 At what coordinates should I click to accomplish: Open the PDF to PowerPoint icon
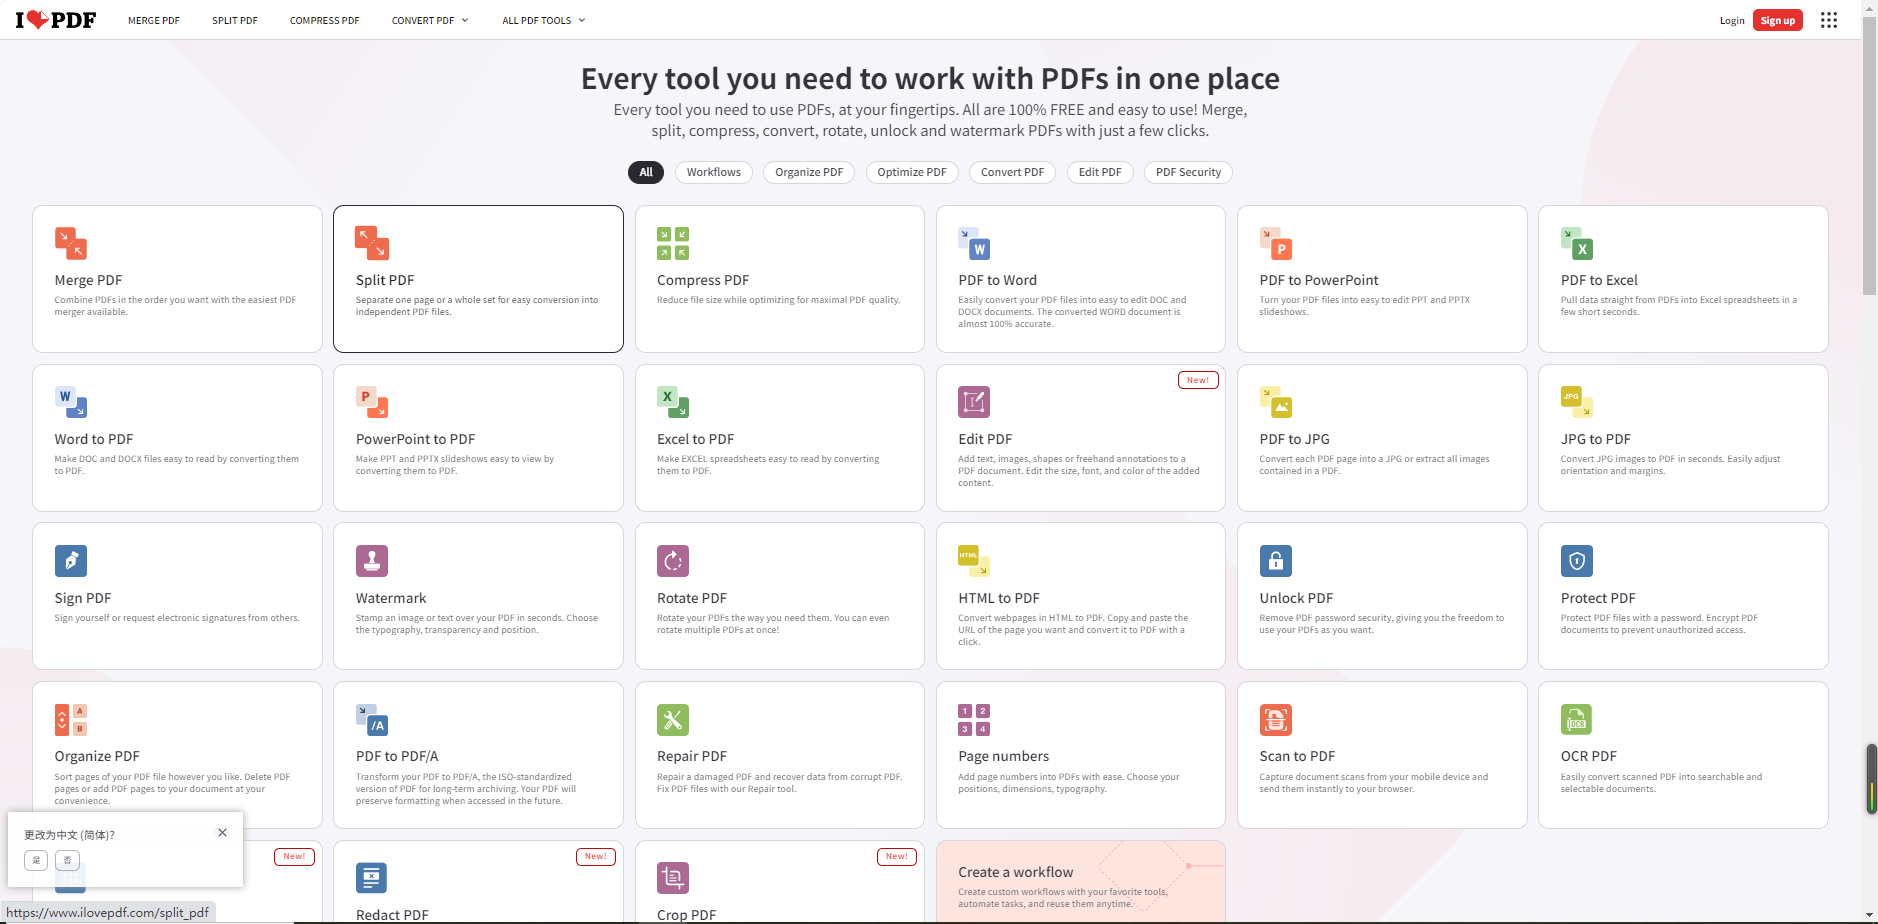pos(1276,243)
